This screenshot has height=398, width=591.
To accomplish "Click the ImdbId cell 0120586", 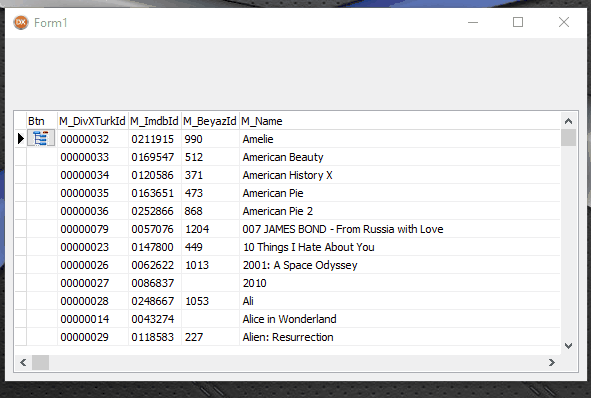I will pos(155,175).
